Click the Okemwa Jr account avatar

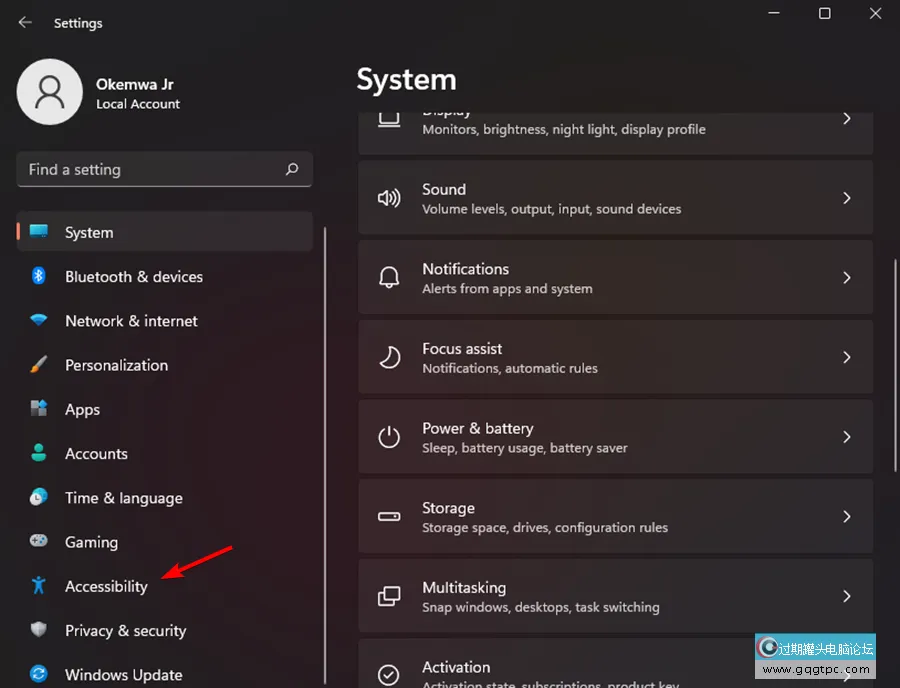[x=50, y=91]
